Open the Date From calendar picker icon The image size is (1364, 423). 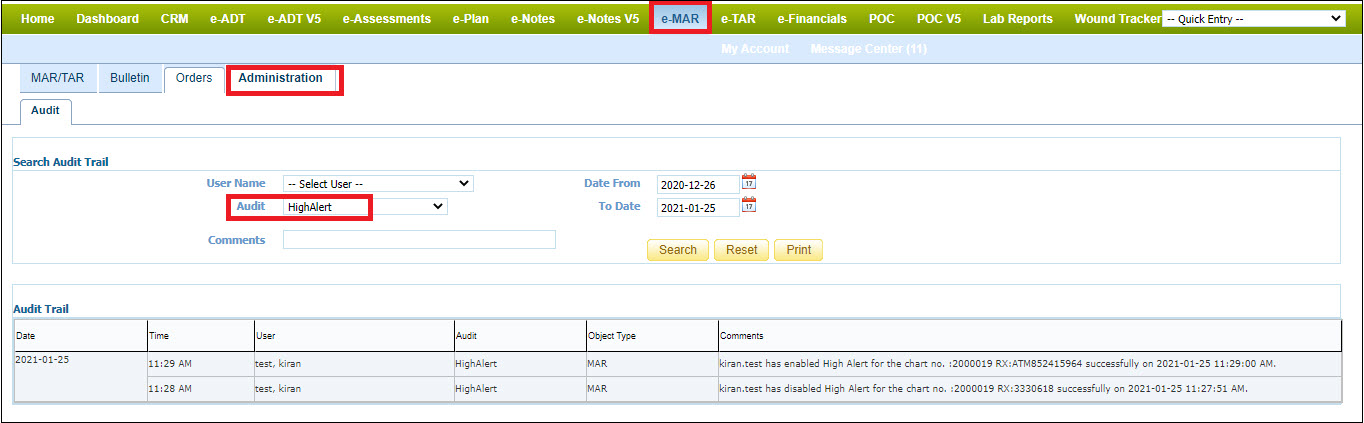(x=749, y=183)
